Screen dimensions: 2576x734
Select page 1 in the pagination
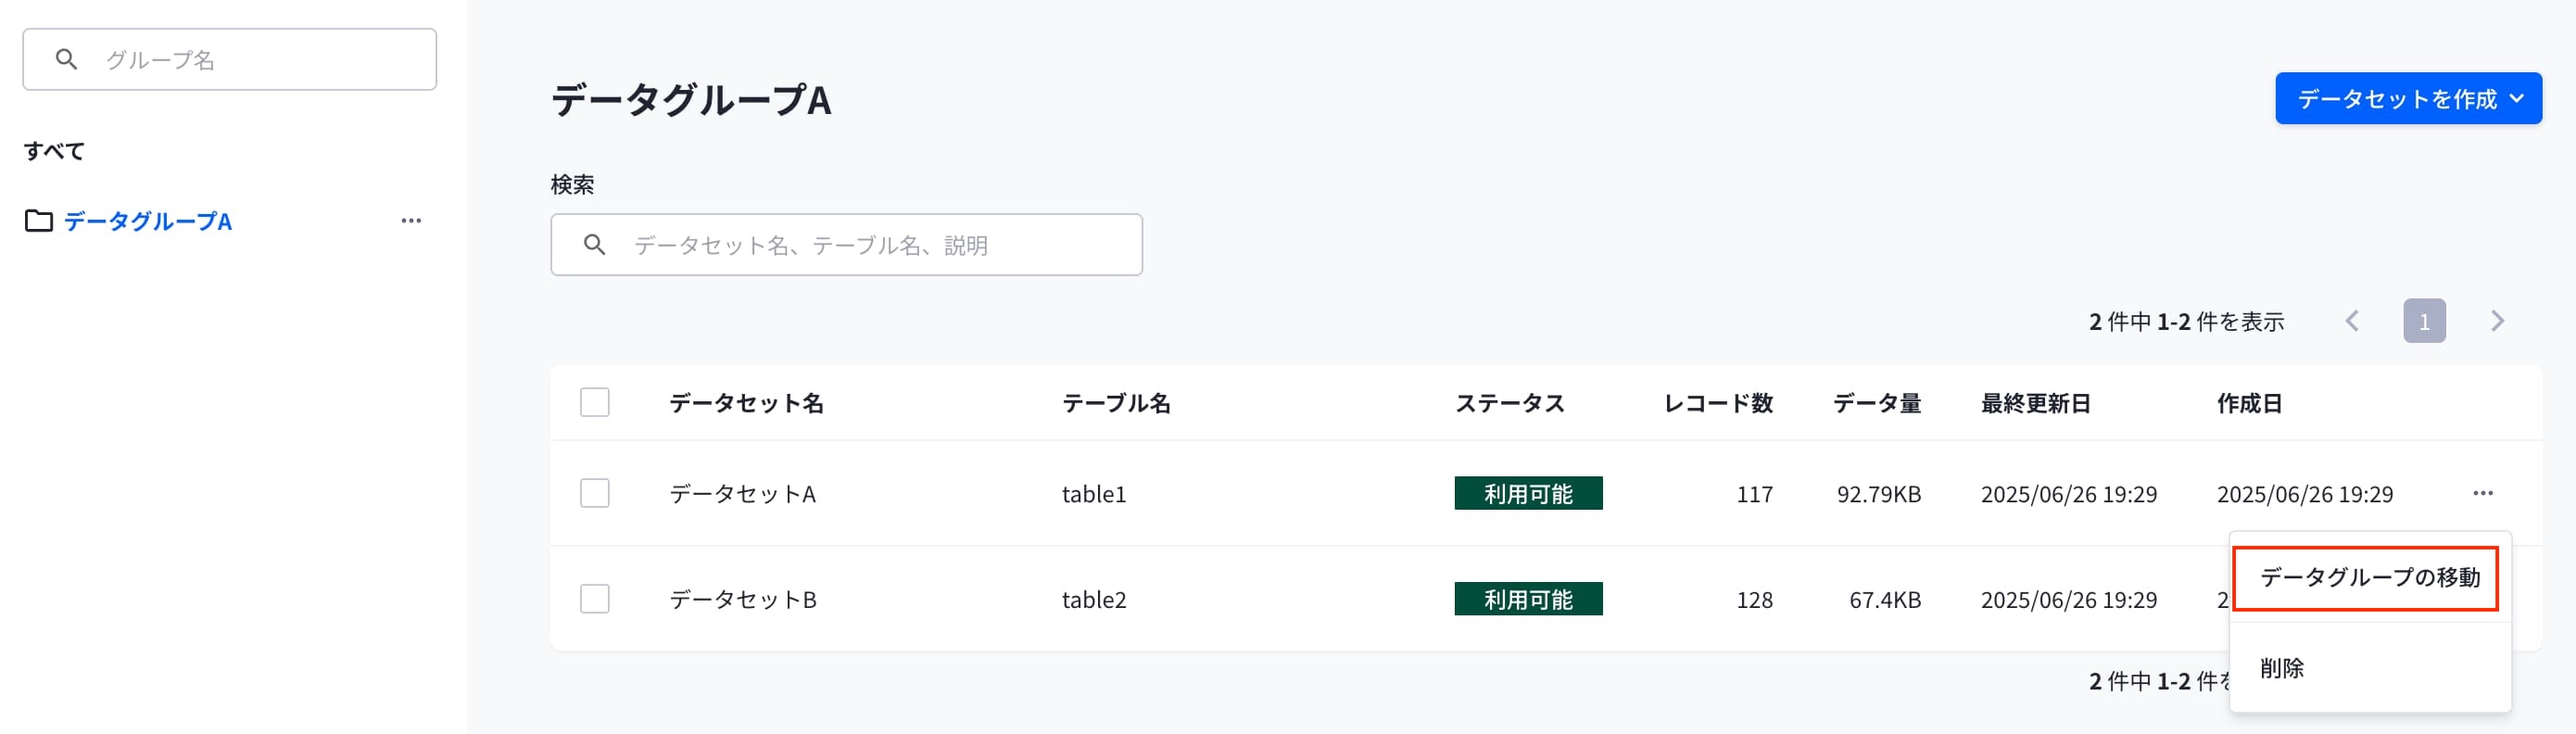click(x=2424, y=321)
